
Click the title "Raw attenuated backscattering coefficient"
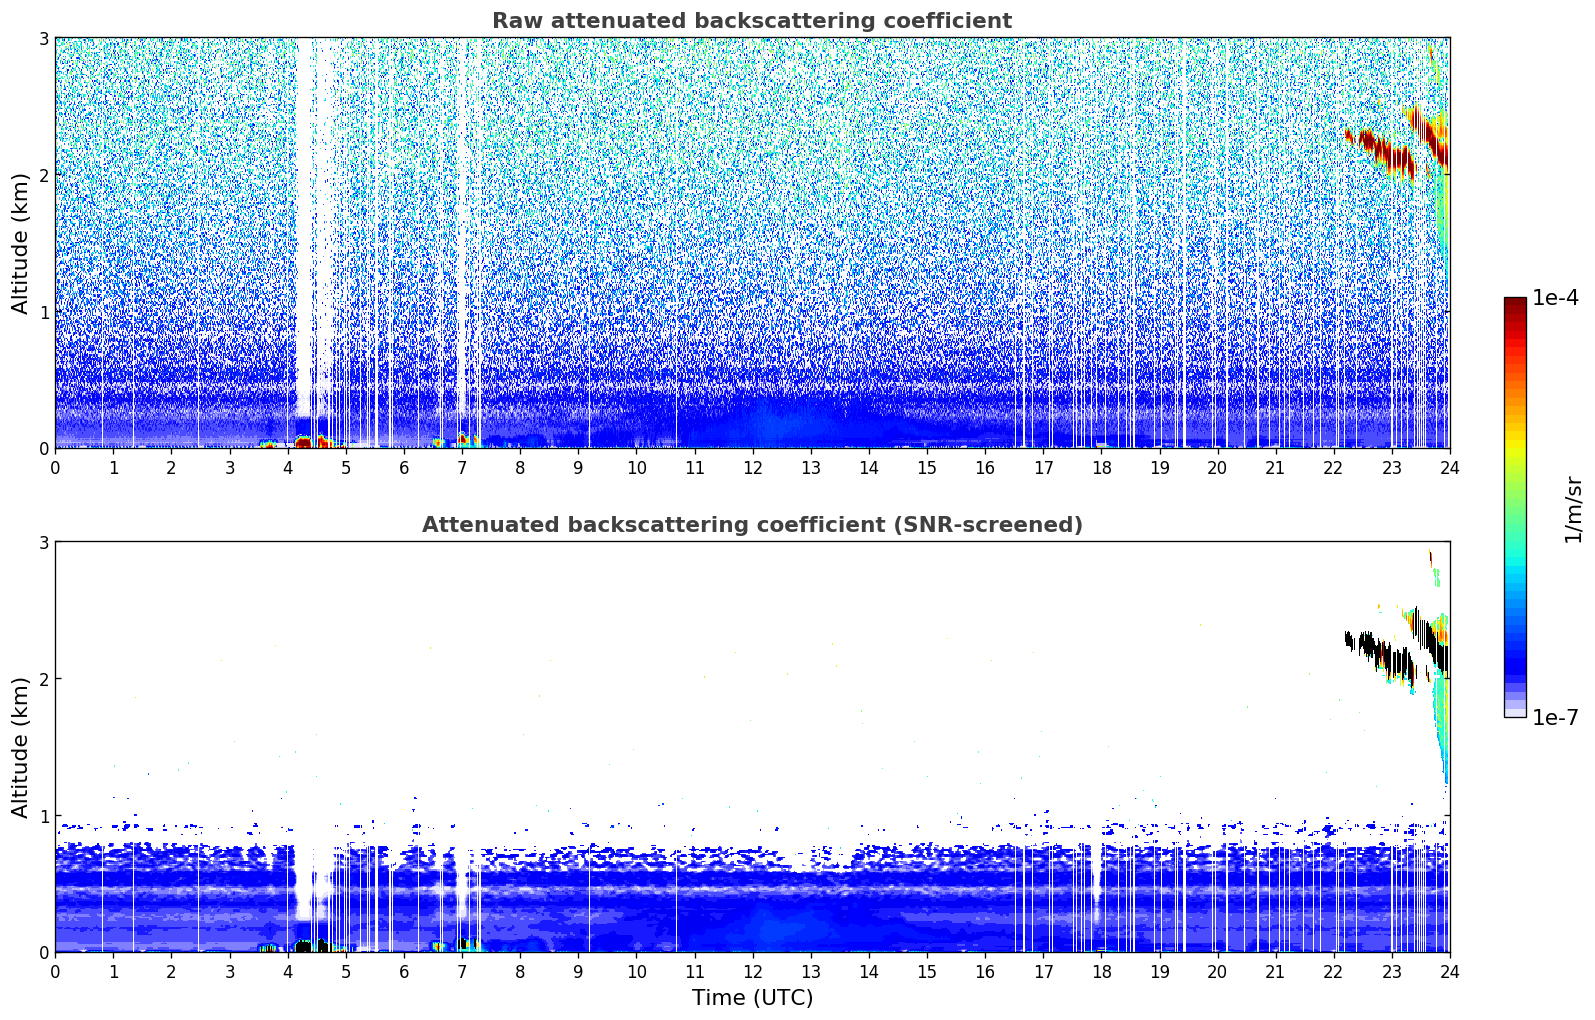752,21
